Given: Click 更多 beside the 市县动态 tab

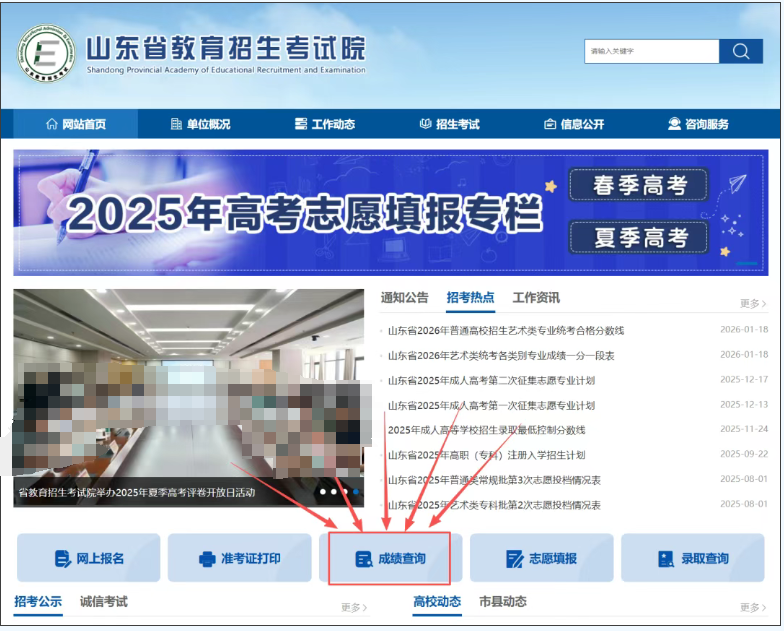Looking at the screenshot, I should pyautogui.click(x=753, y=607).
